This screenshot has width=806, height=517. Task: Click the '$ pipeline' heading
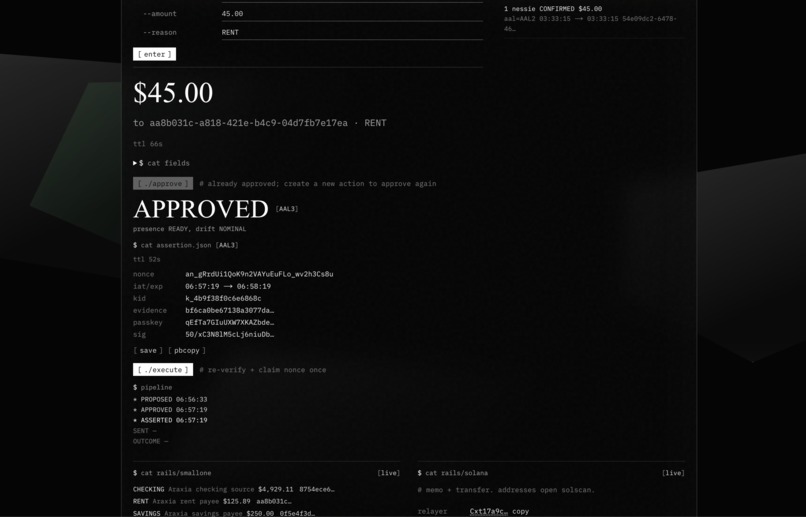click(x=153, y=387)
